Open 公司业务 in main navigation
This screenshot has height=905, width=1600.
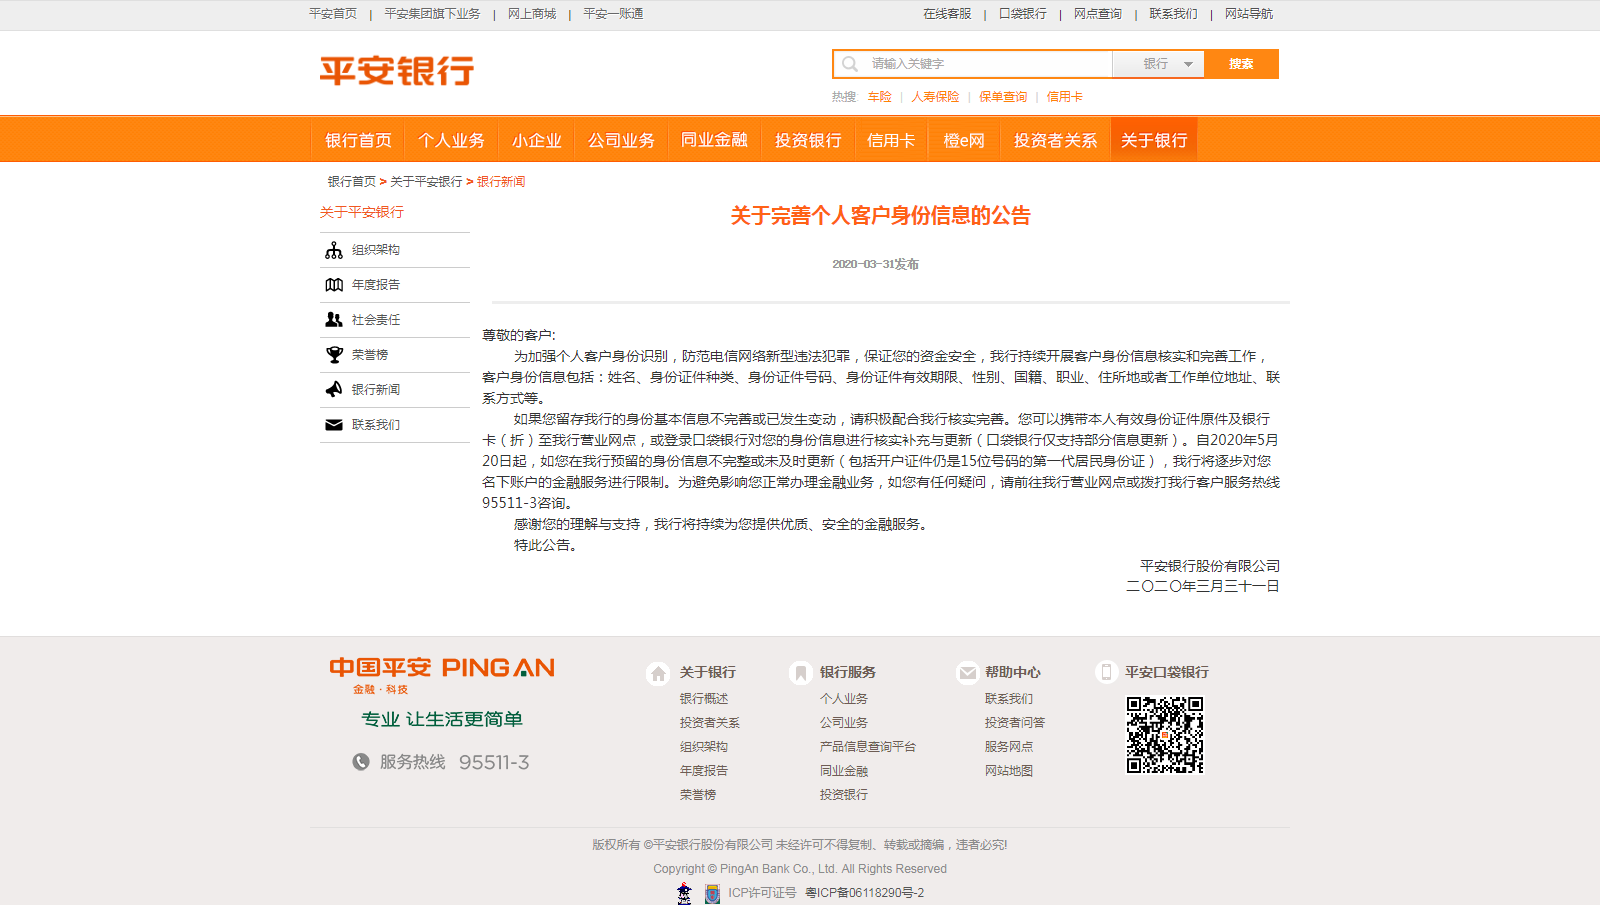click(x=621, y=140)
